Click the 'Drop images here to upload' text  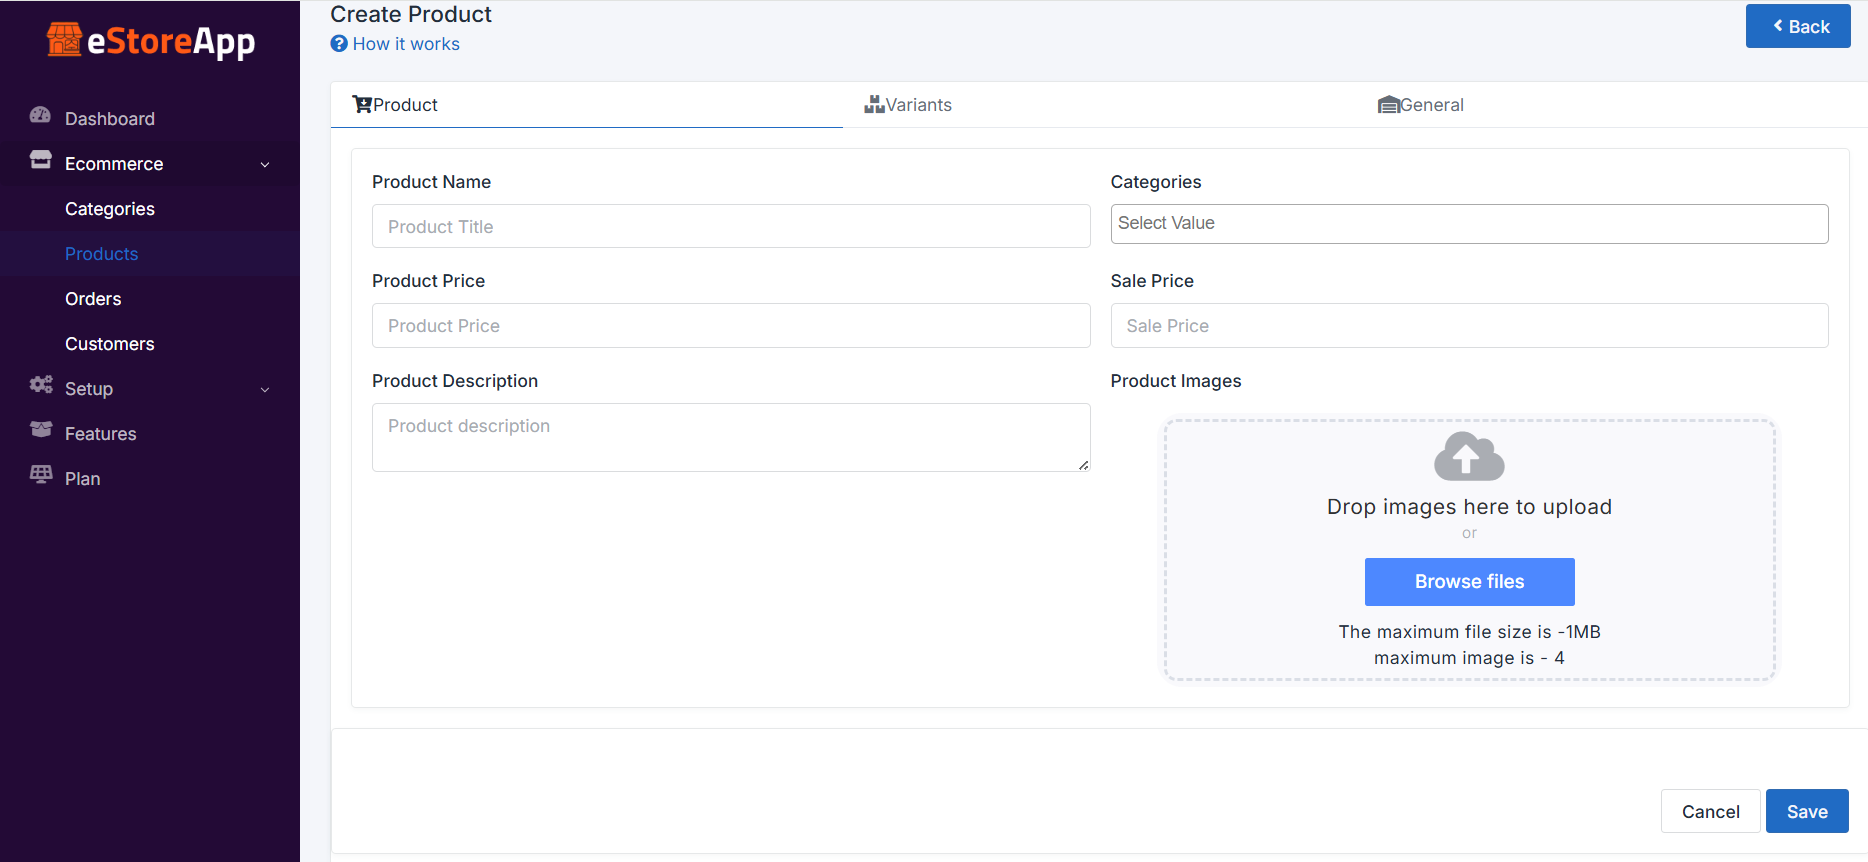(1469, 507)
